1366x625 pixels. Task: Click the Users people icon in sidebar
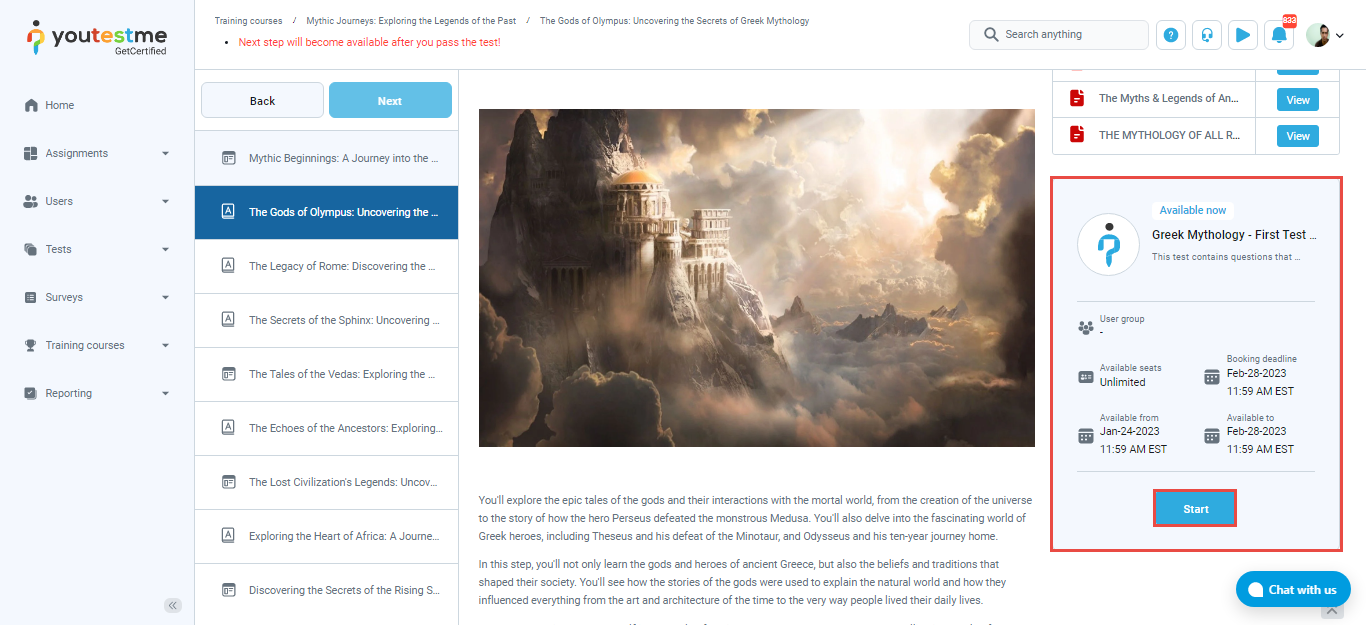[x=31, y=201]
